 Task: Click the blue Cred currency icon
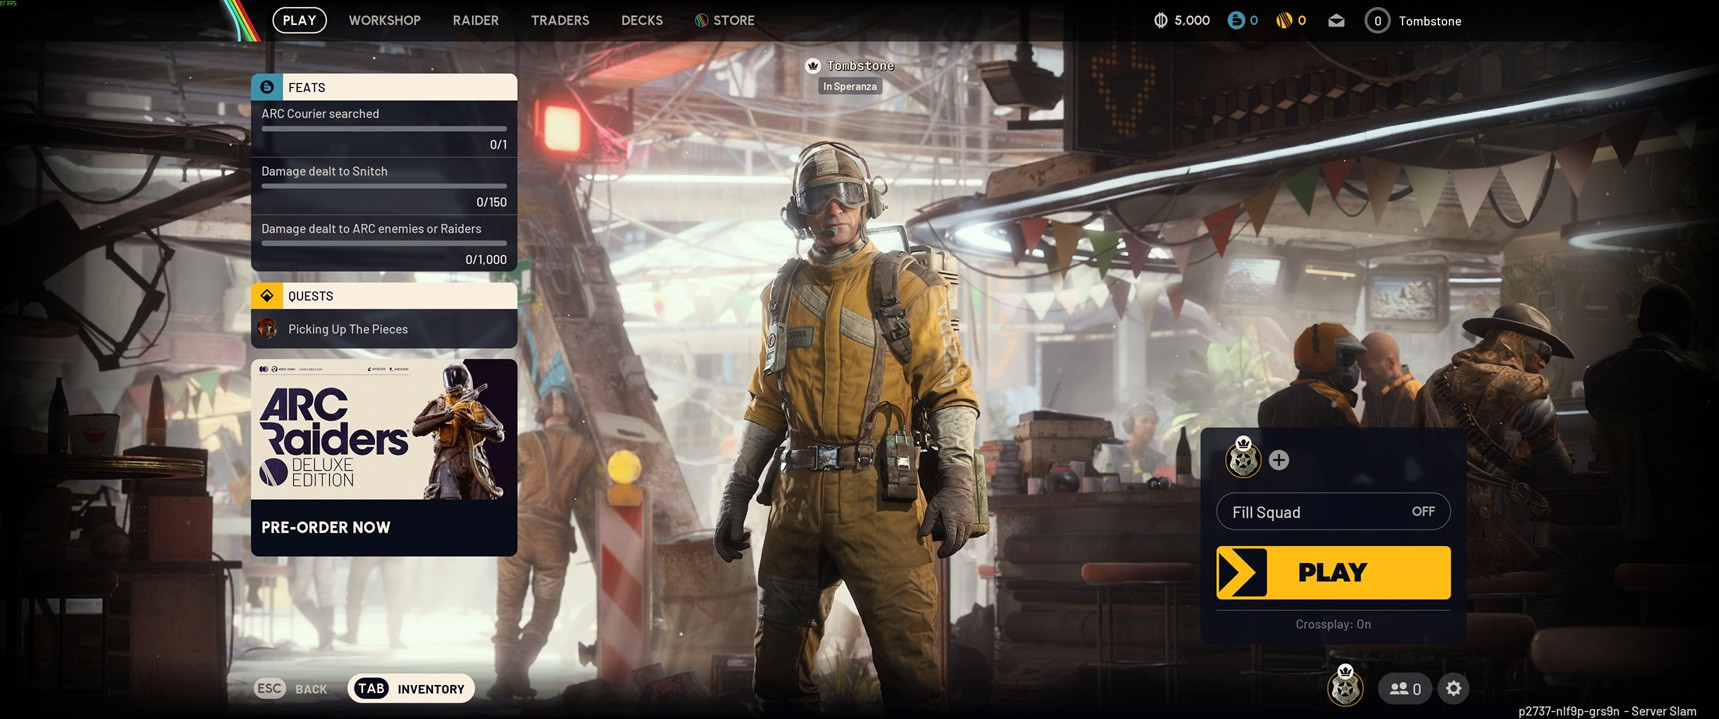tap(1236, 20)
